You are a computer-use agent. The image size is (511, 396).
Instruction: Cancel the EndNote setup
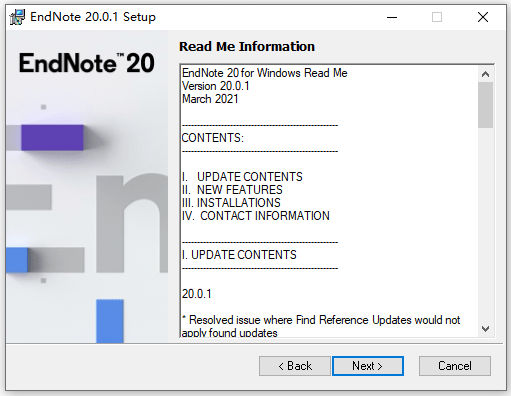coord(455,366)
